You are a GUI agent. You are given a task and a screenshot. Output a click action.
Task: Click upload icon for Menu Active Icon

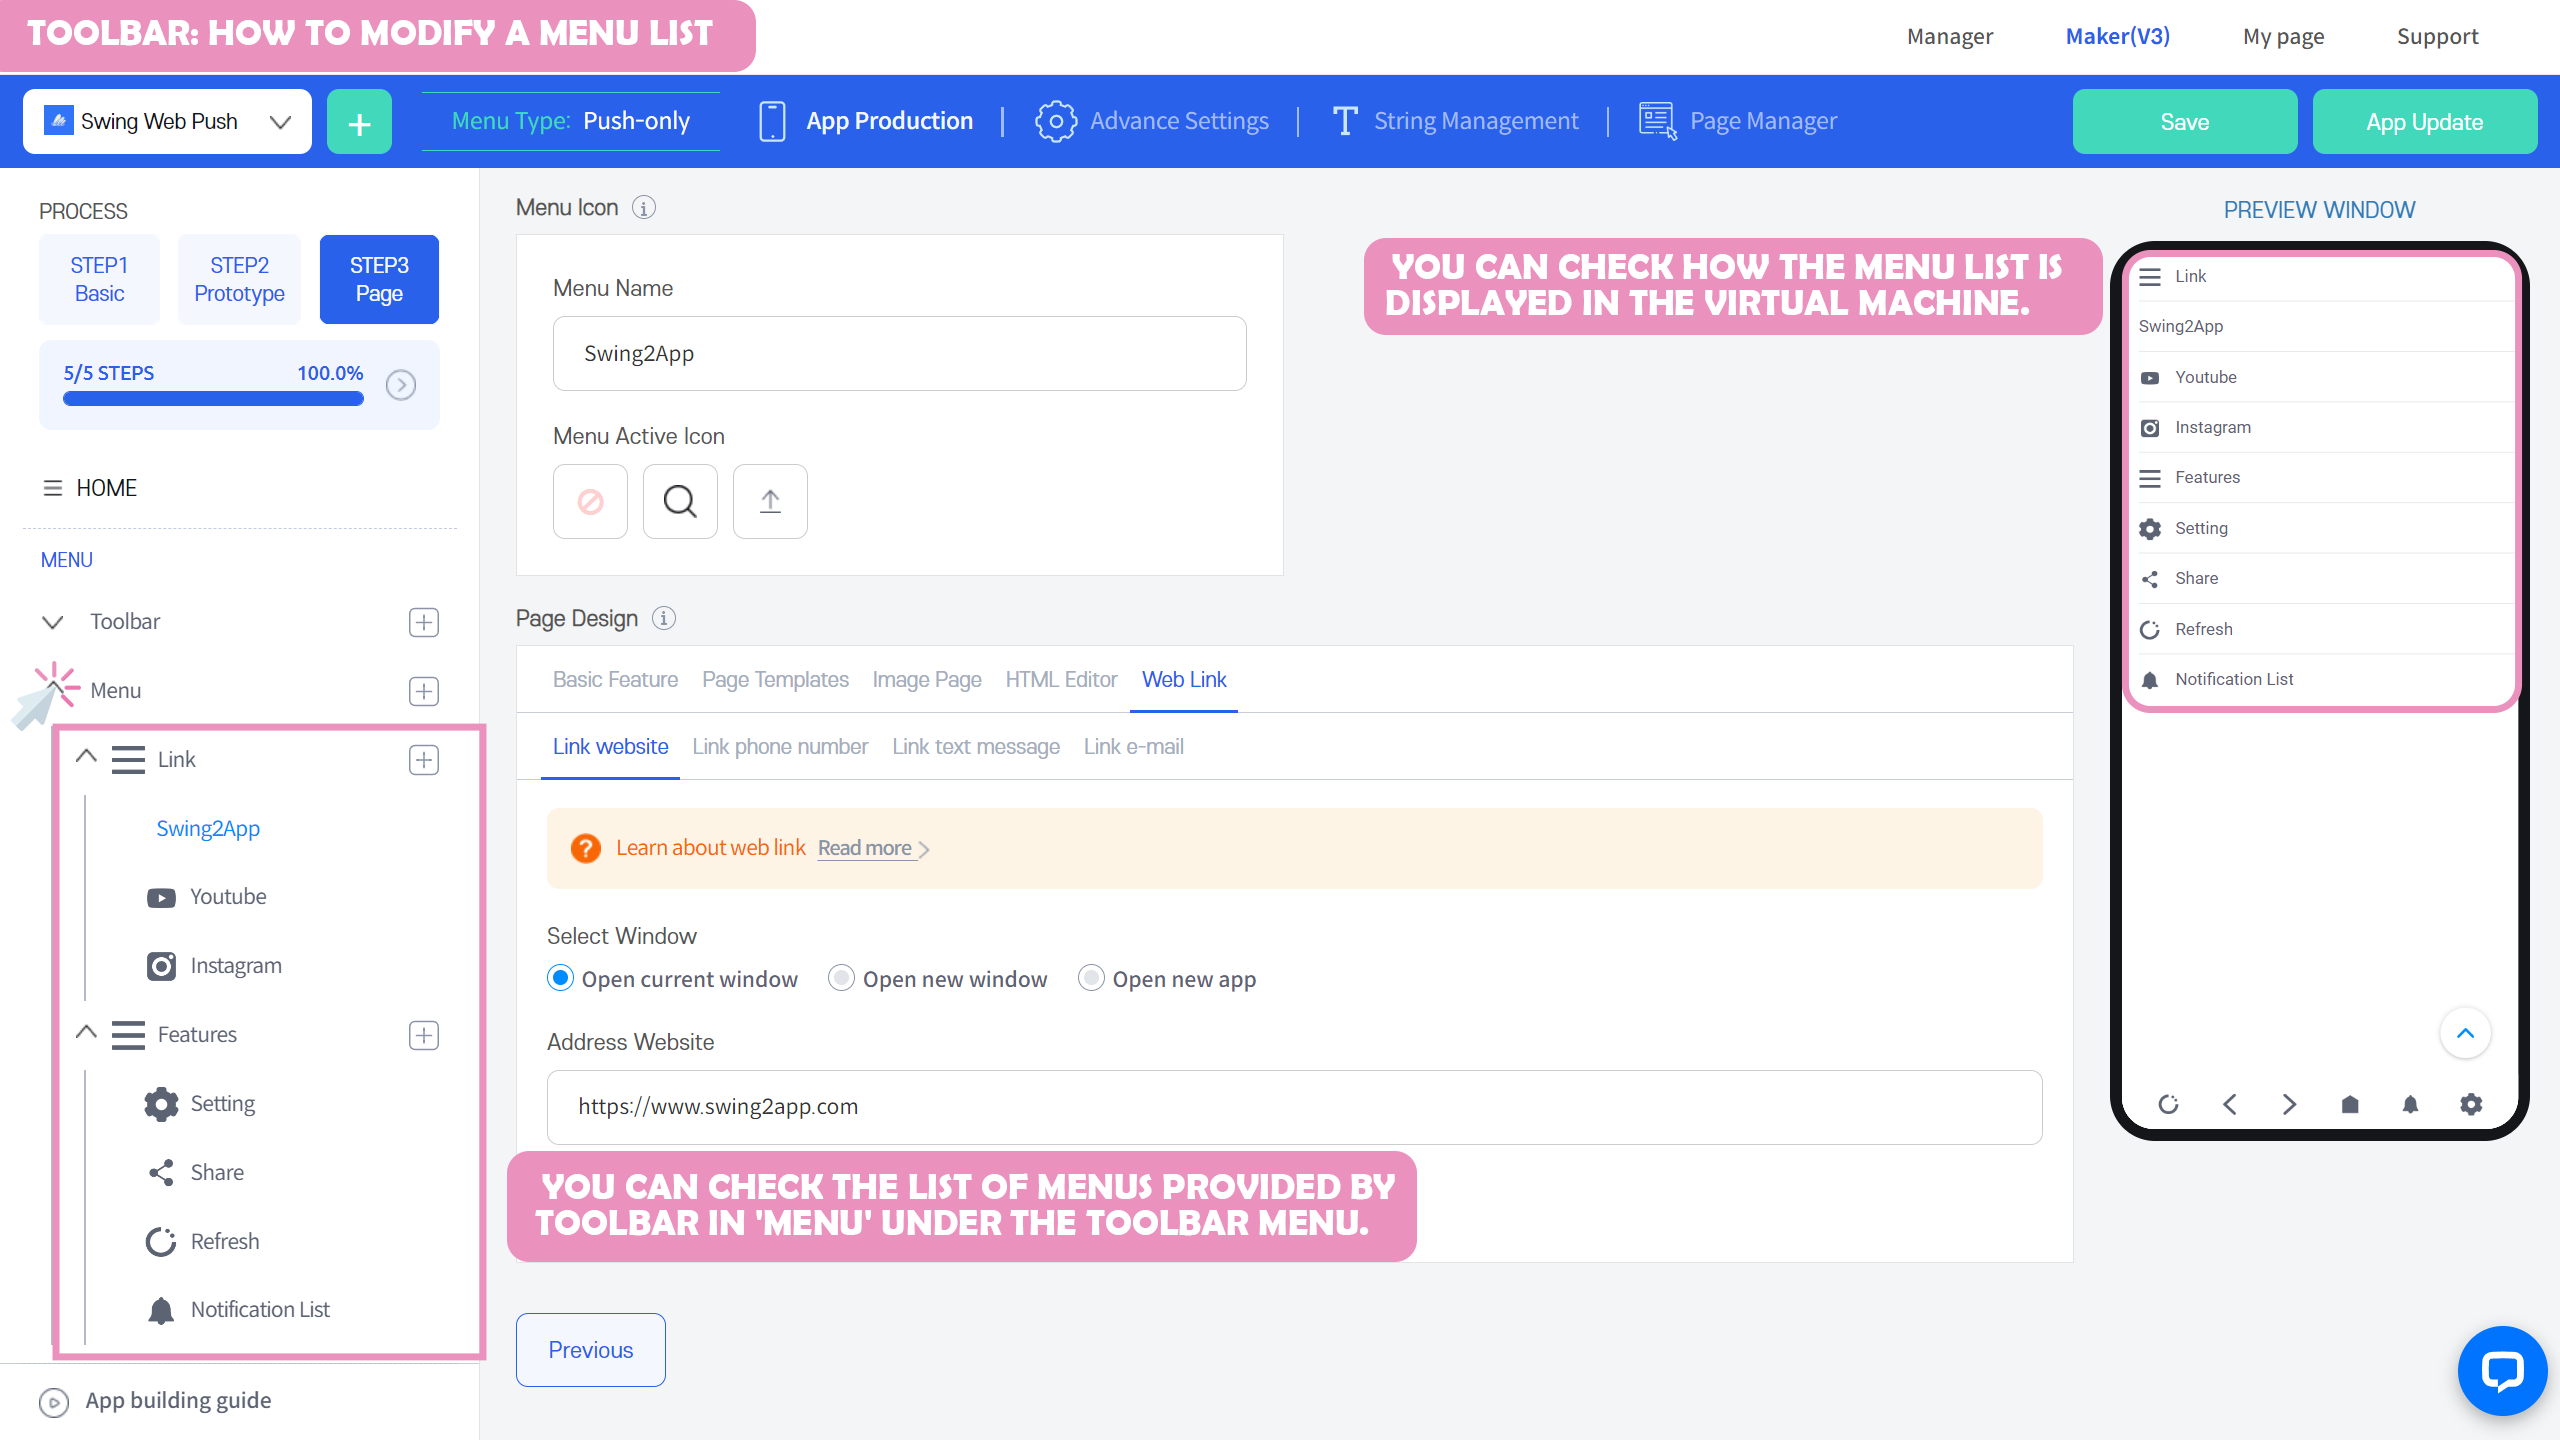pos(770,501)
